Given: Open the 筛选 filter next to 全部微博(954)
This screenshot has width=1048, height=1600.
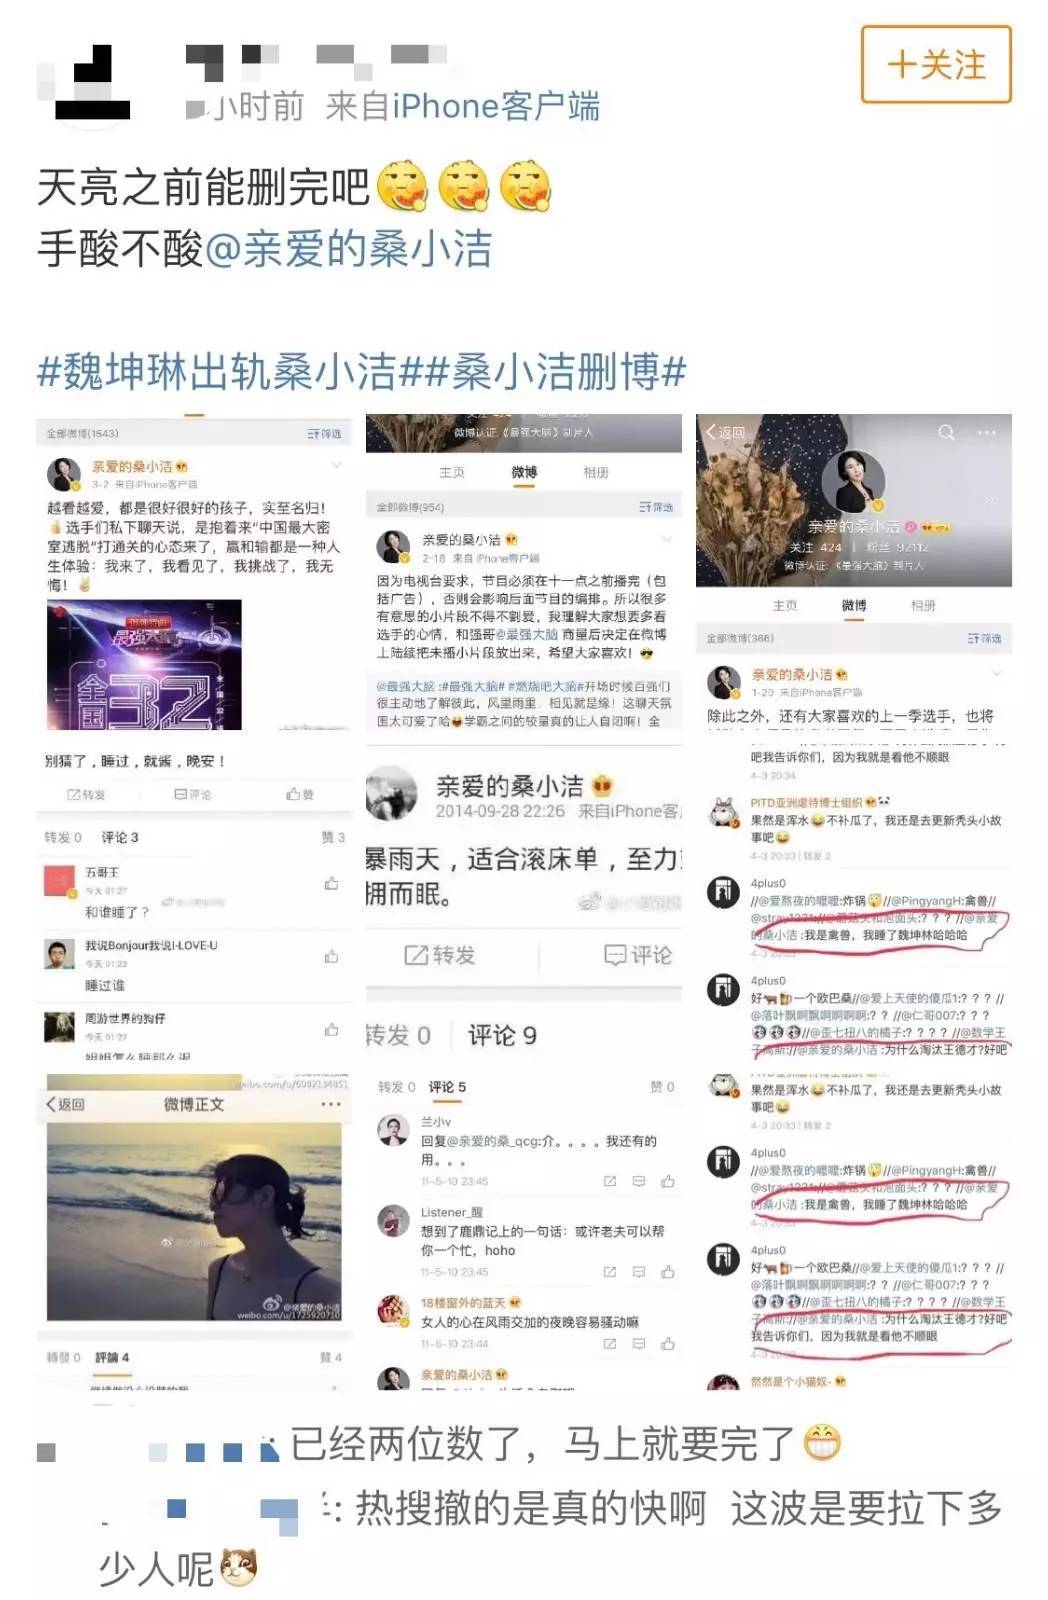Looking at the screenshot, I should (656, 507).
